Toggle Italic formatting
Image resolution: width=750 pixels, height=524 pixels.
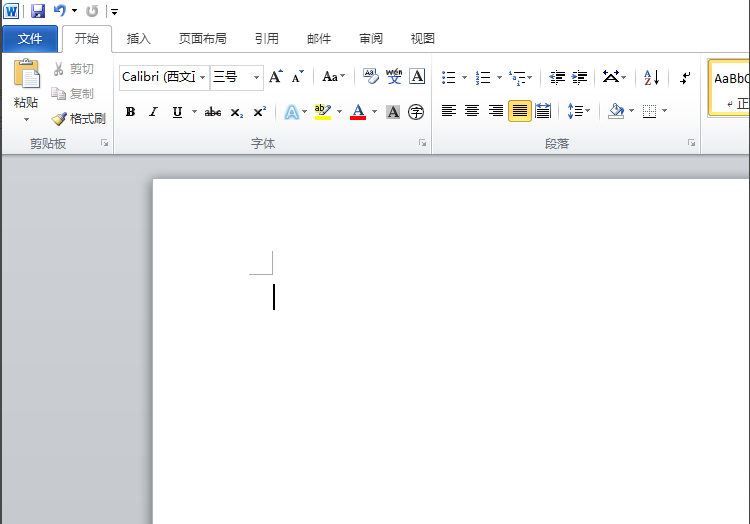pyautogui.click(x=154, y=112)
